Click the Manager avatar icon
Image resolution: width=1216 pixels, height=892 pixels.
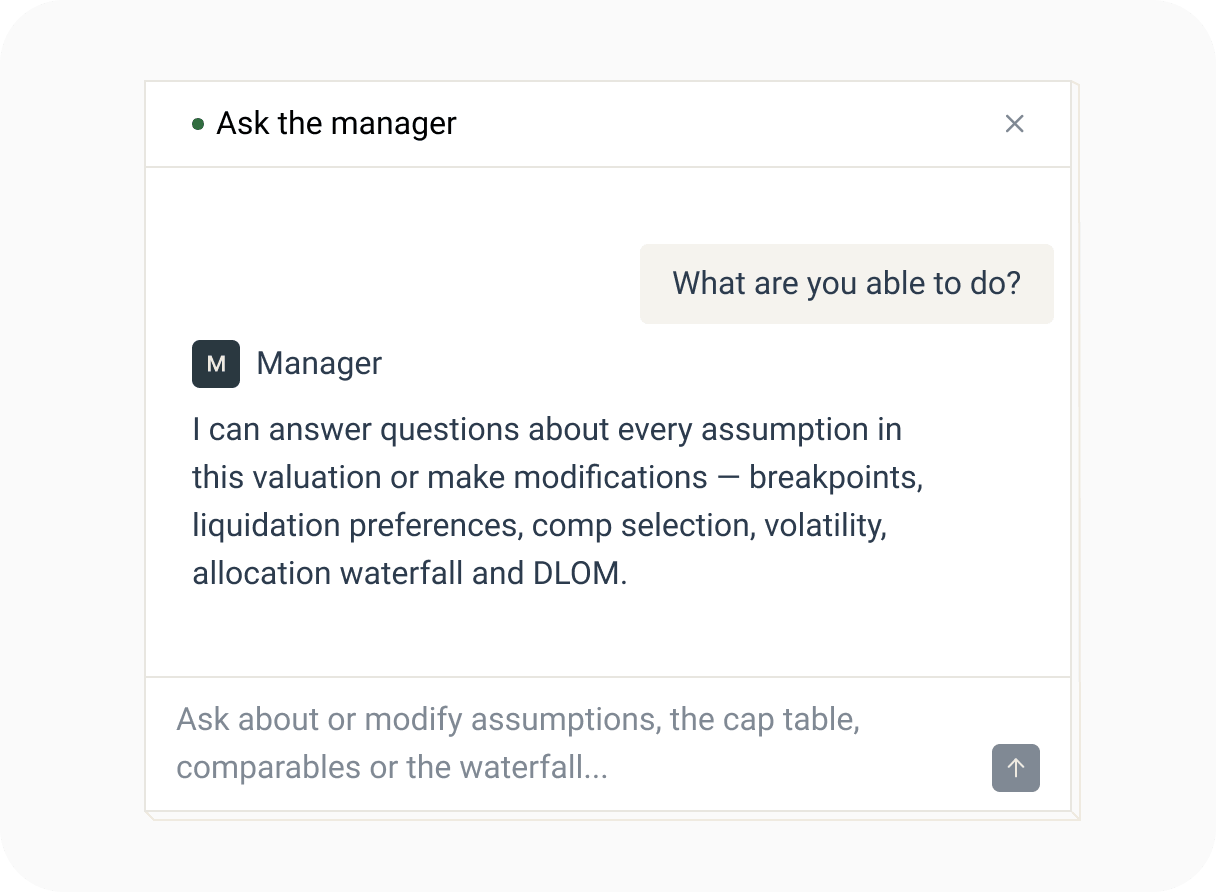pos(216,364)
